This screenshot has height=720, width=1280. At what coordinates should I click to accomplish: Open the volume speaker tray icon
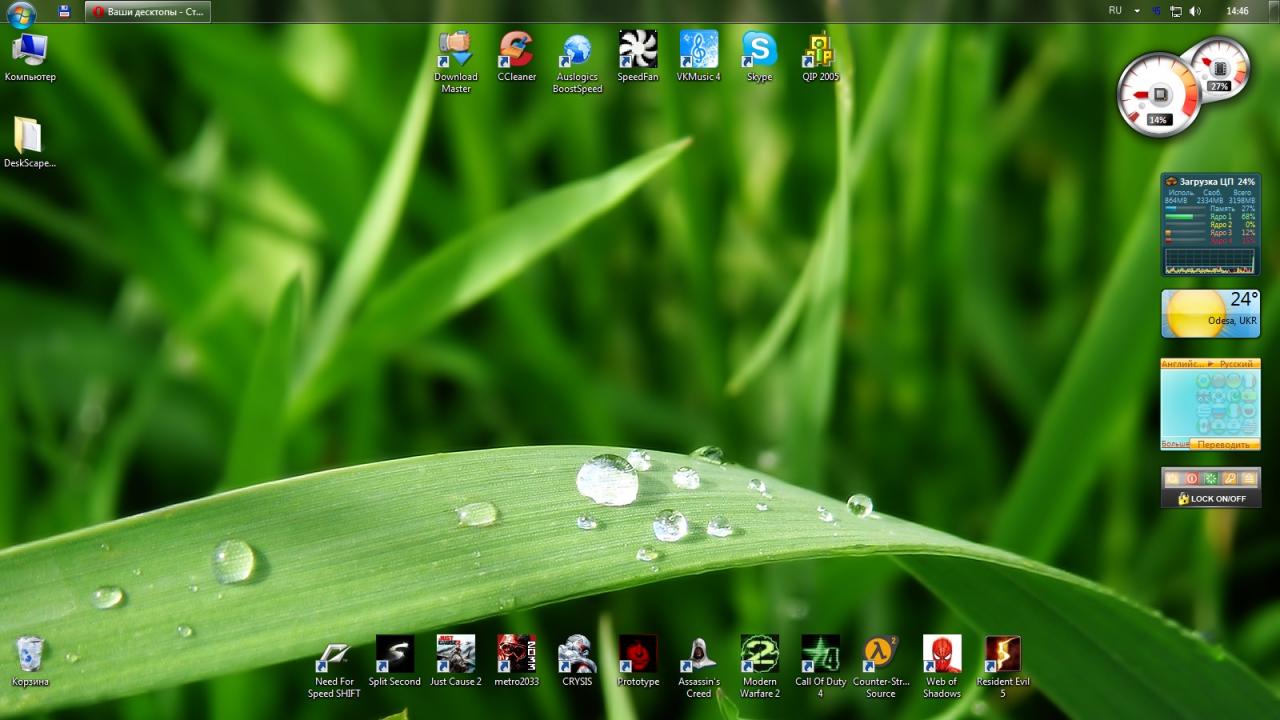(x=1195, y=11)
